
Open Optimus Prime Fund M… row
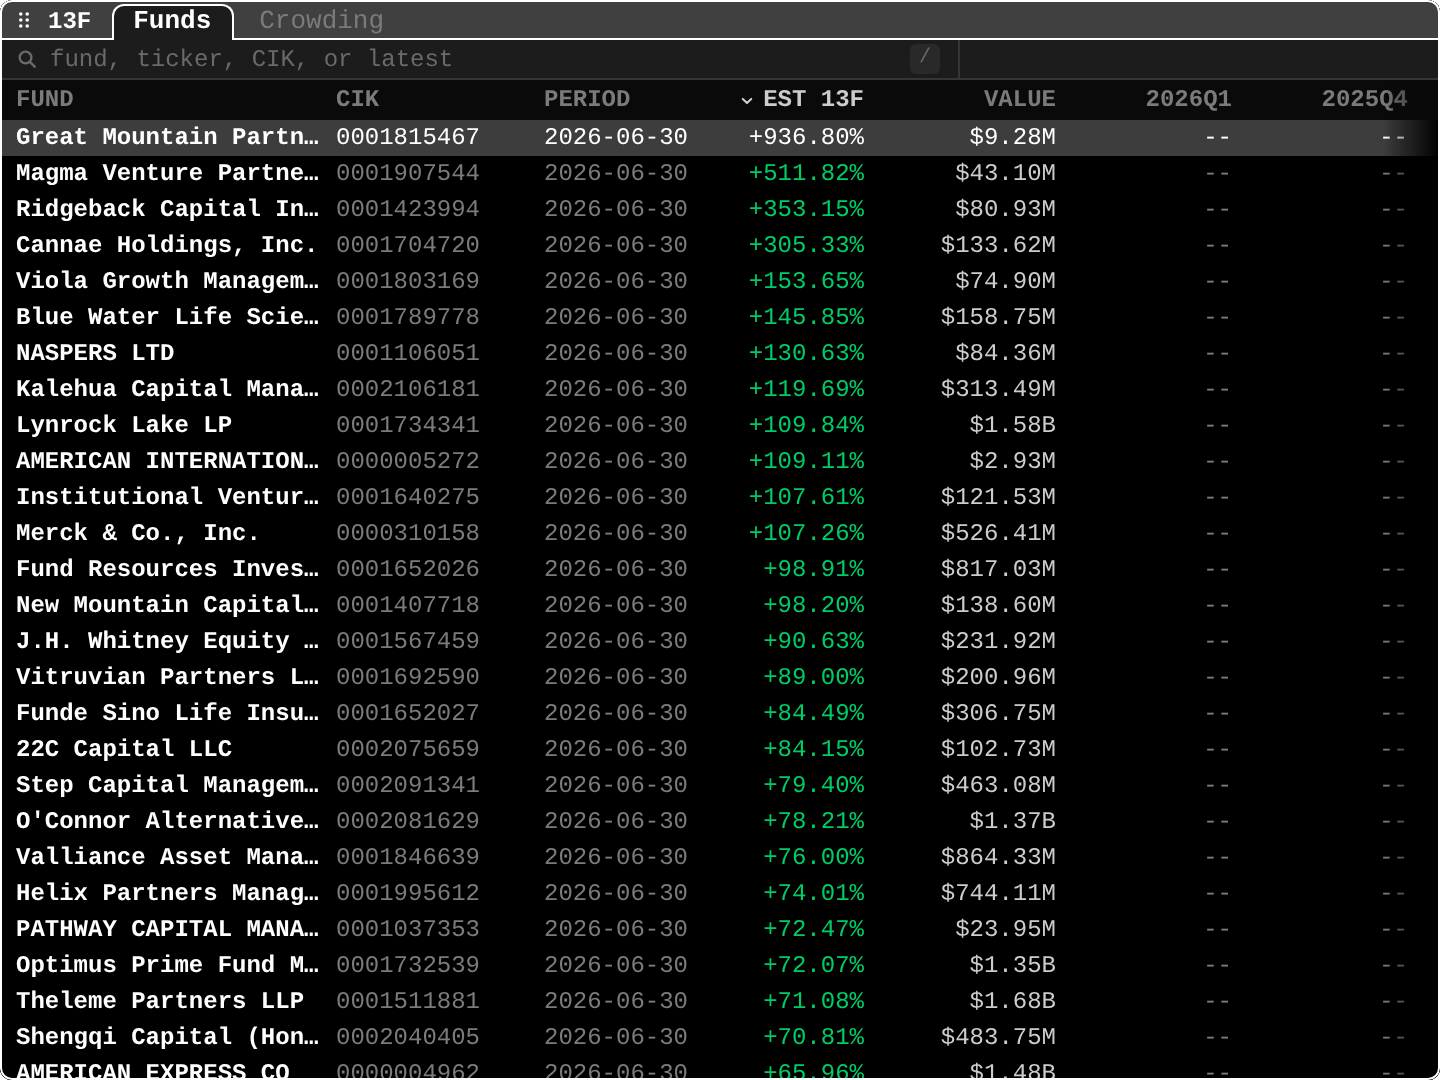point(720,965)
